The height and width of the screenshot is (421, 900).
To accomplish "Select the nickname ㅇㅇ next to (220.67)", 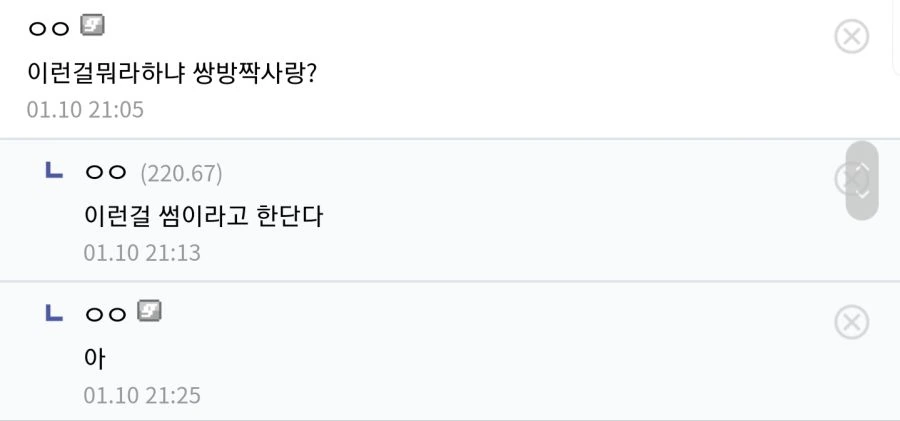I will pos(105,172).
